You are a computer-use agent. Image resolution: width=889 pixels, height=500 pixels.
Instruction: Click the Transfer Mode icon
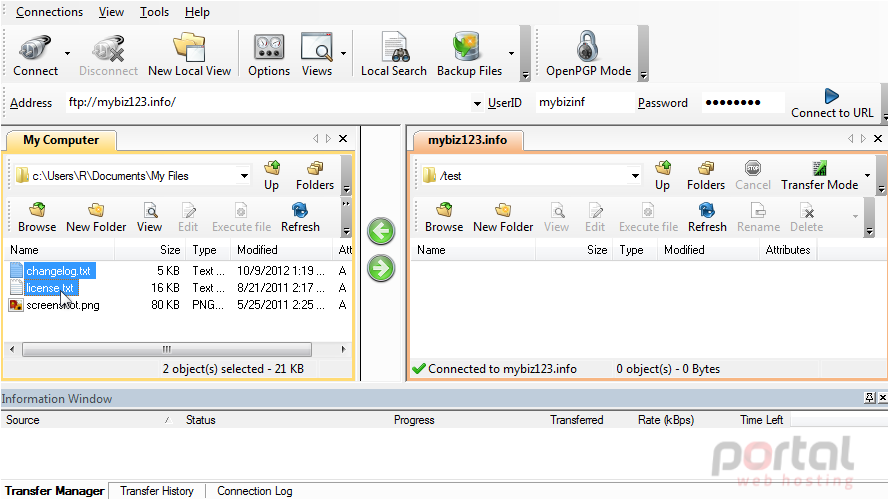click(819, 176)
